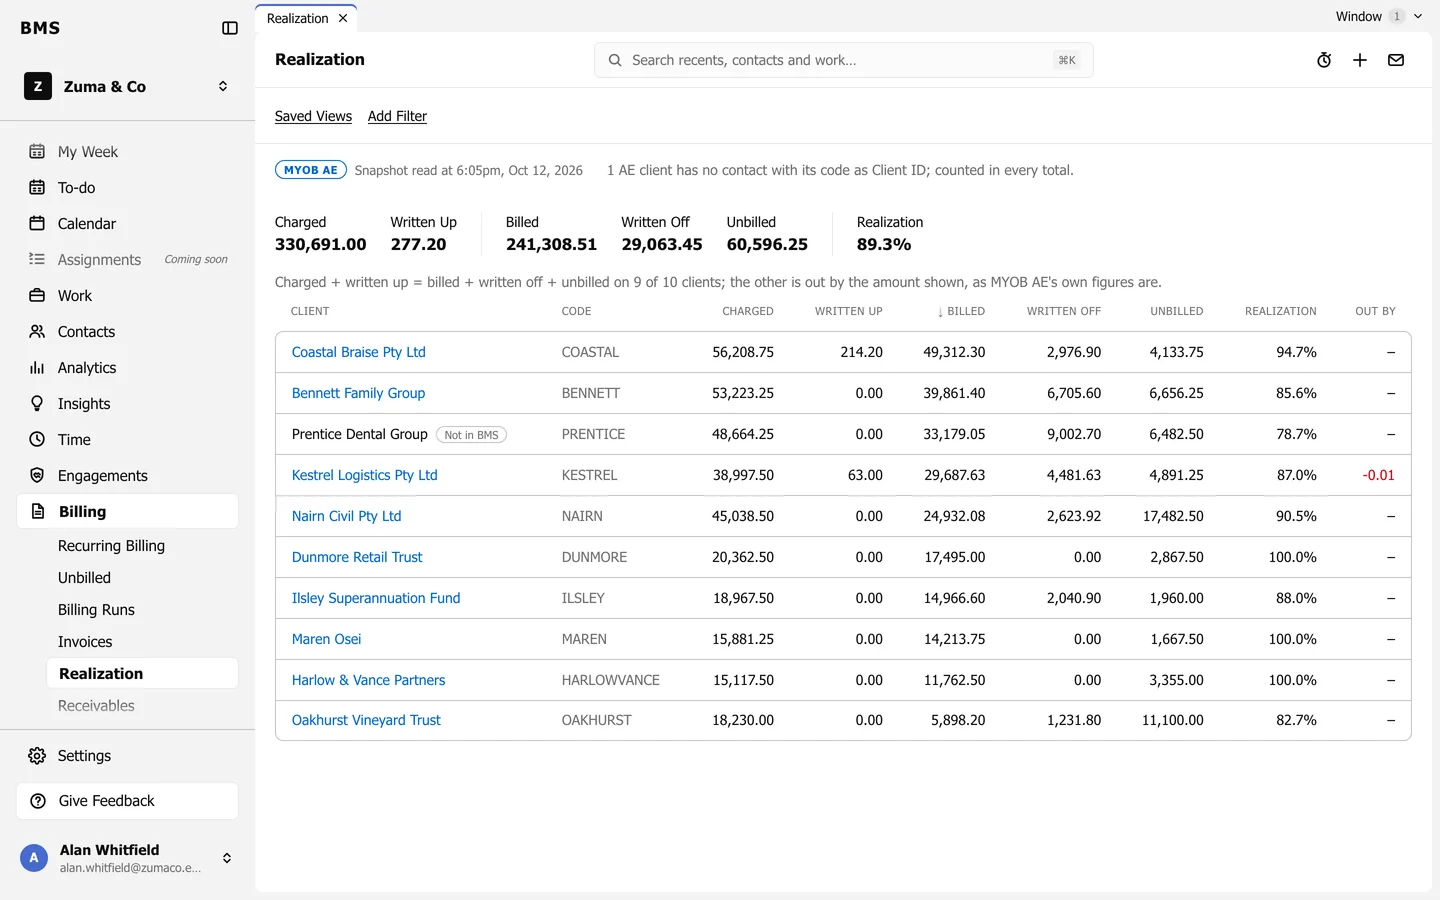
Task: Open the timer icon in header
Action: click(1324, 60)
